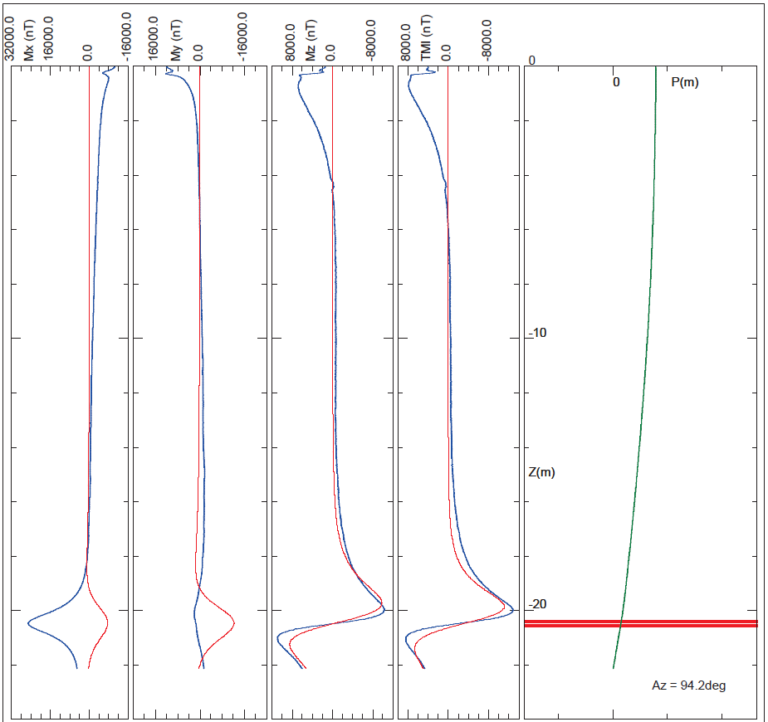Click the blue Mx curve peak near bottom
This screenshot has height=722, width=768.
(30, 623)
